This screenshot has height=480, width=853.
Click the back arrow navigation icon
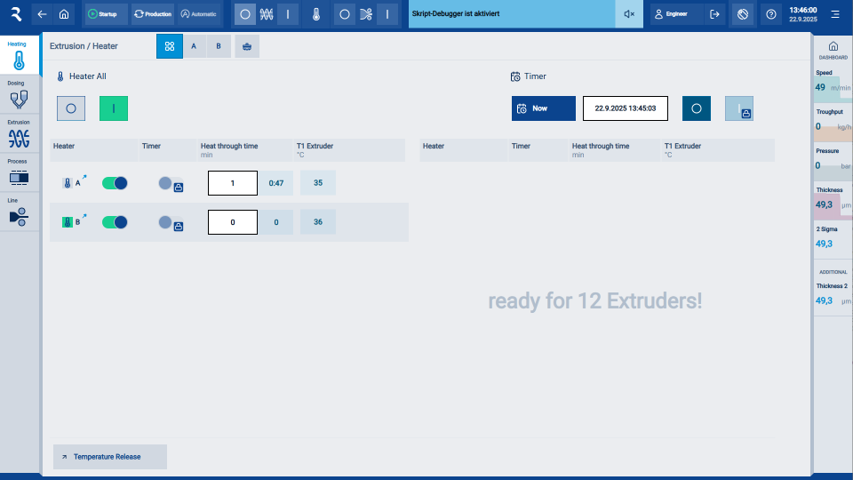click(x=41, y=15)
